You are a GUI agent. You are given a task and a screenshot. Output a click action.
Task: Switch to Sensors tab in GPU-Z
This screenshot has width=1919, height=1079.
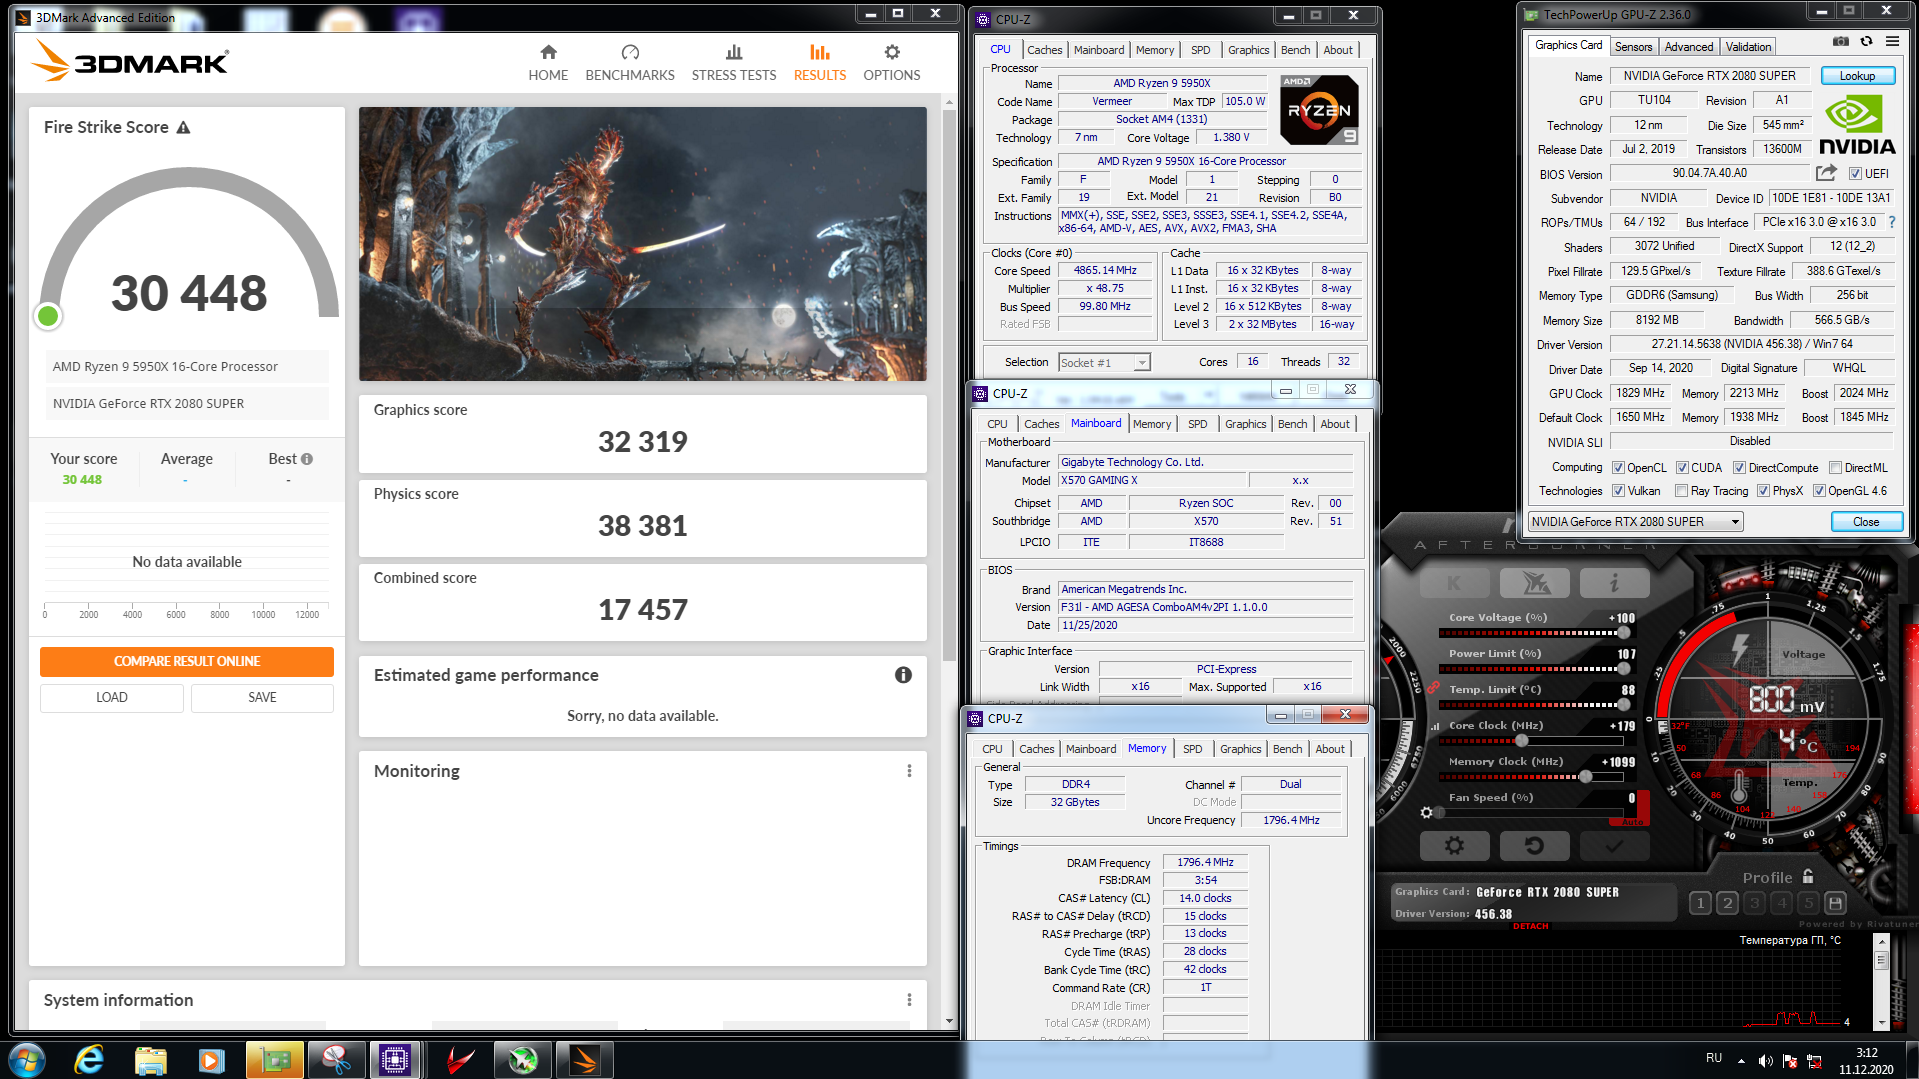click(1633, 47)
